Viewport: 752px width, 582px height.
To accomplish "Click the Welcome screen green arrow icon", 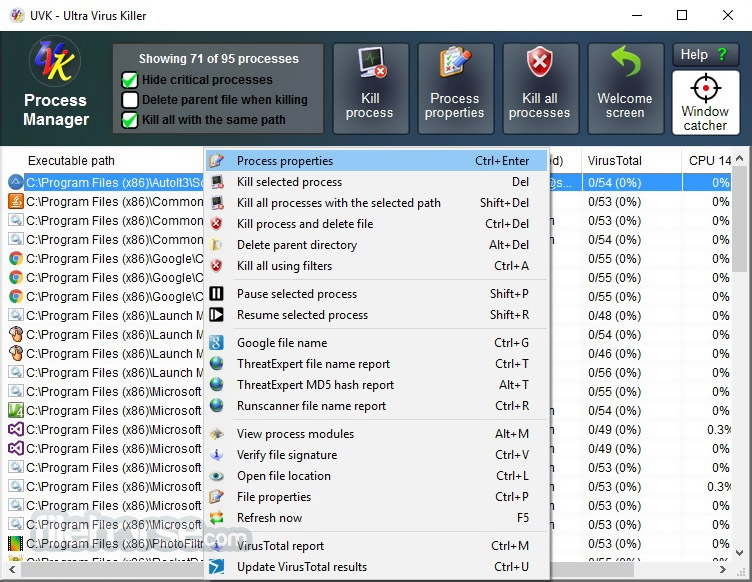I will click(x=626, y=61).
